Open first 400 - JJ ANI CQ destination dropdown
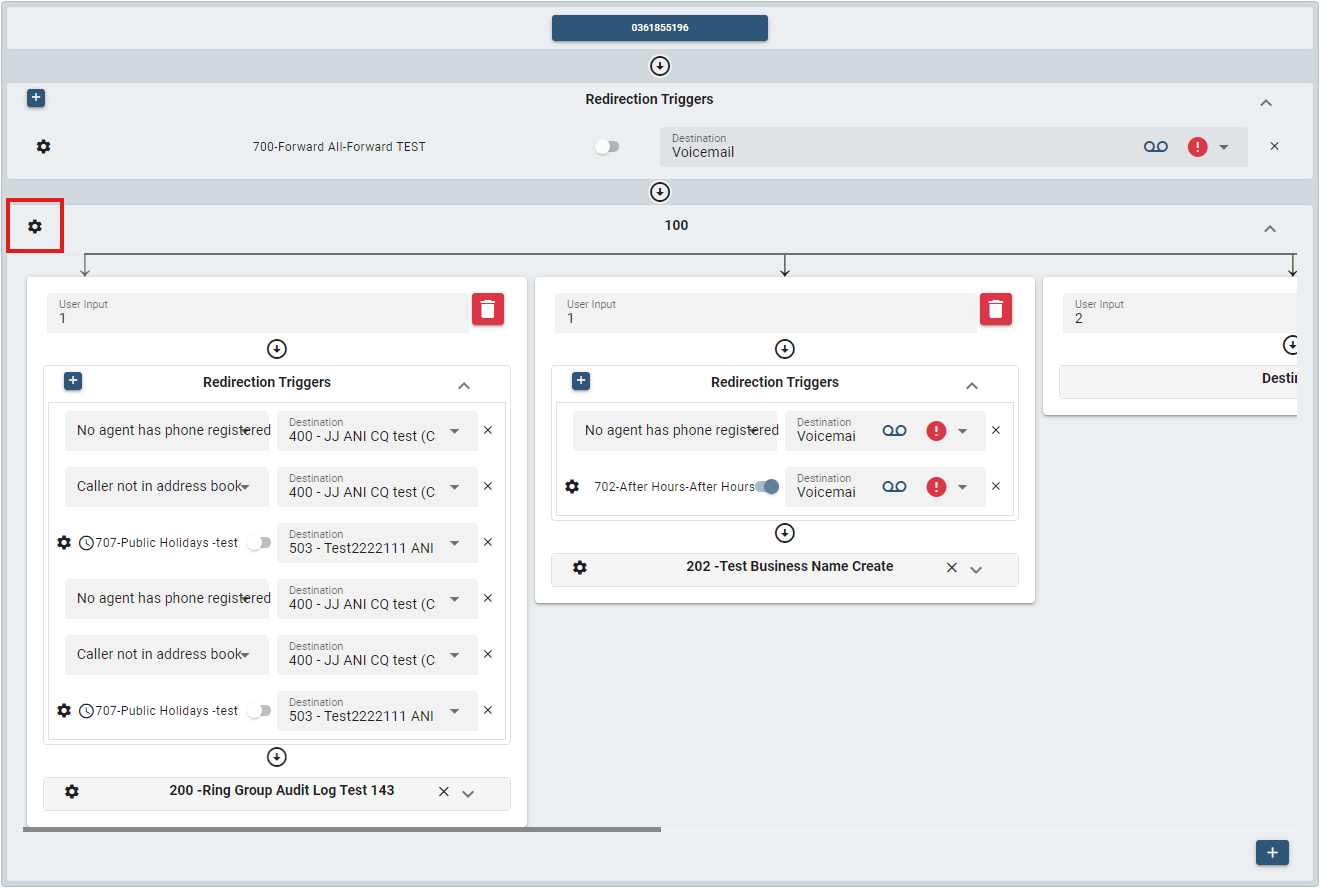 coord(454,431)
